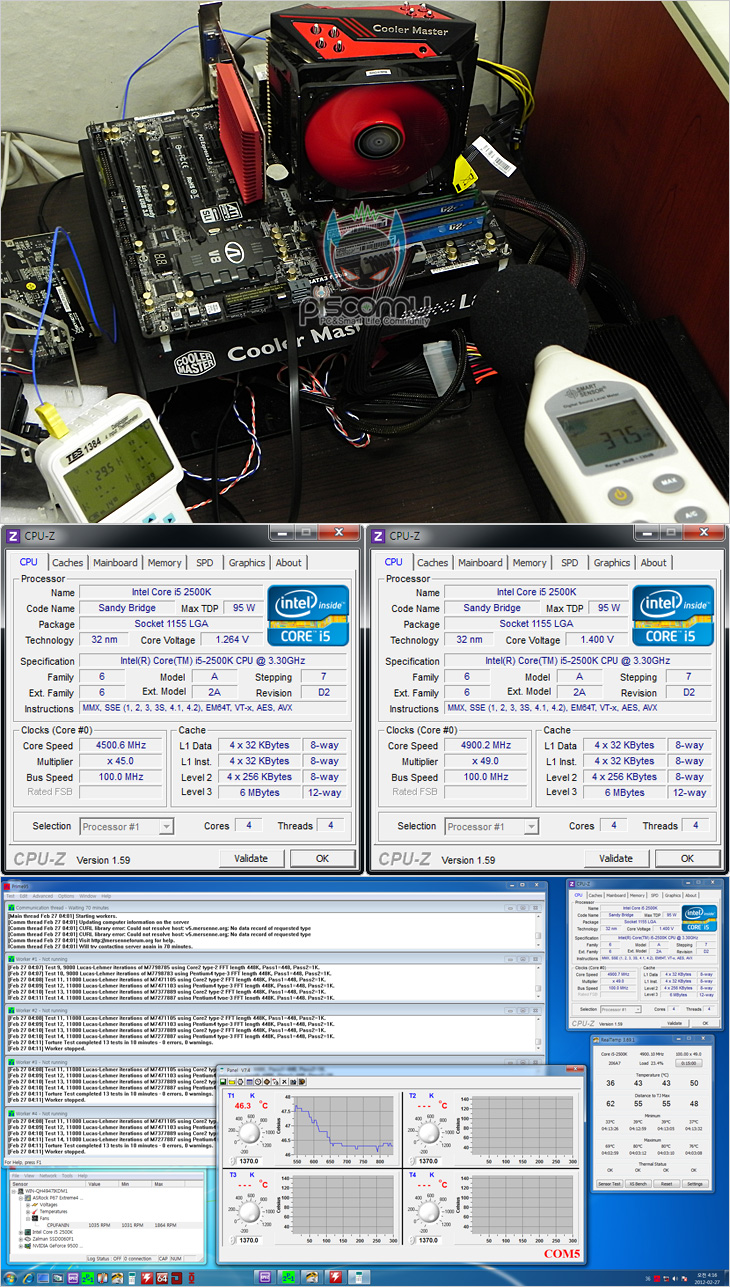This screenshot has width=730, height=1287.
Task: Open HWMonitor View menu
Action: [29, 1176]
